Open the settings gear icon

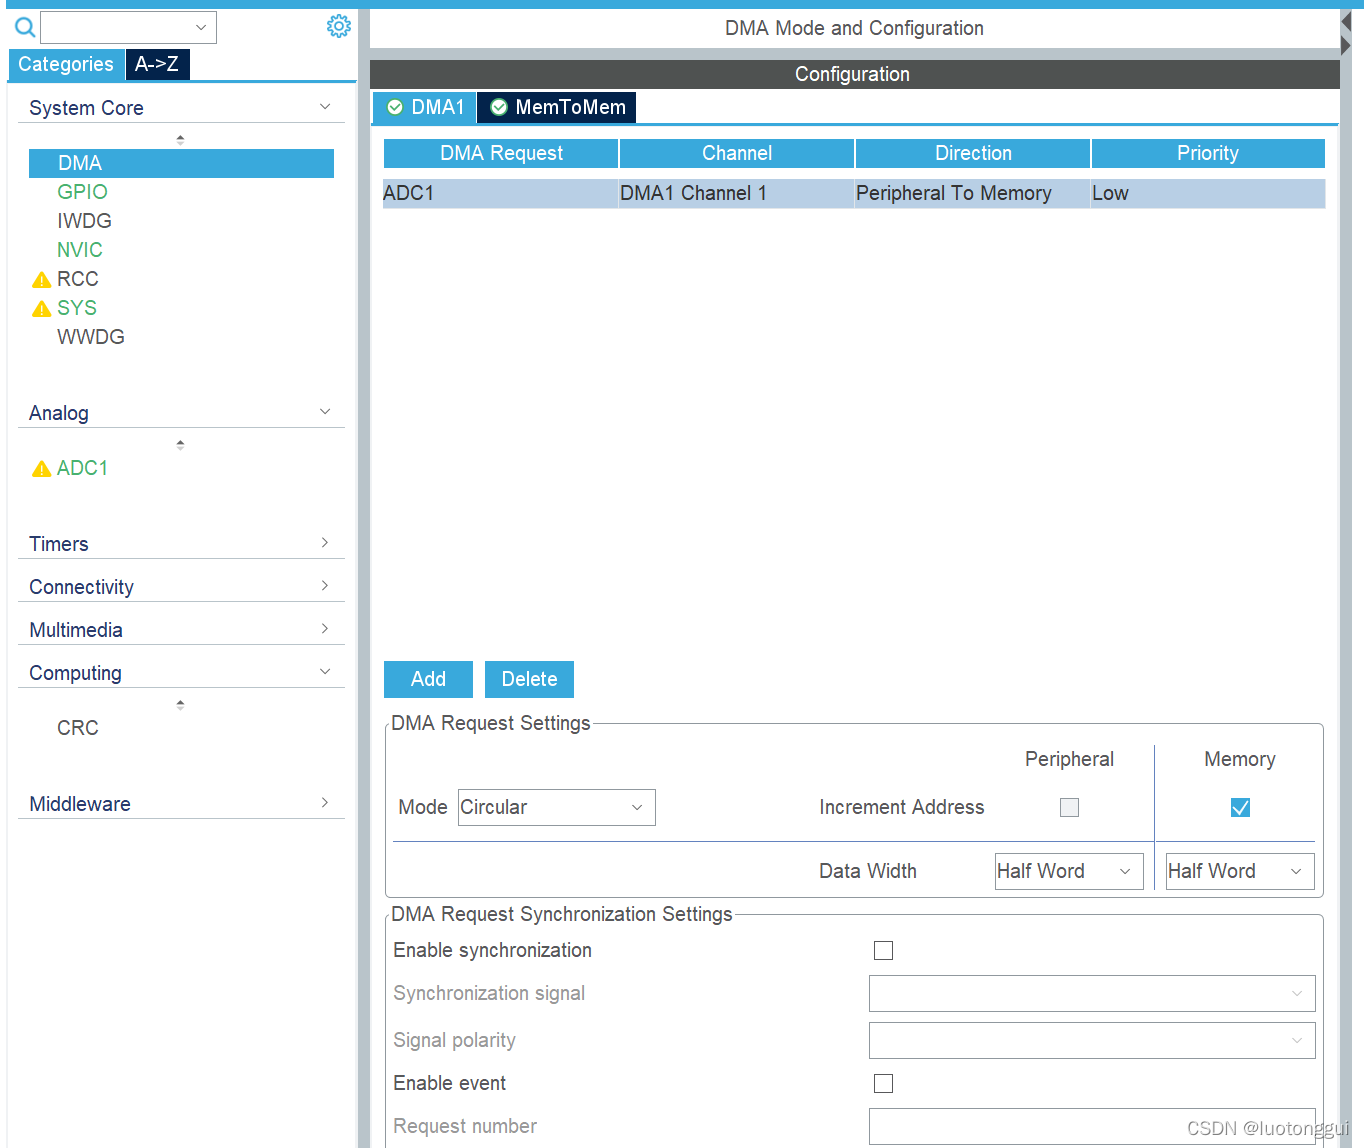click(x=339, y=26)
